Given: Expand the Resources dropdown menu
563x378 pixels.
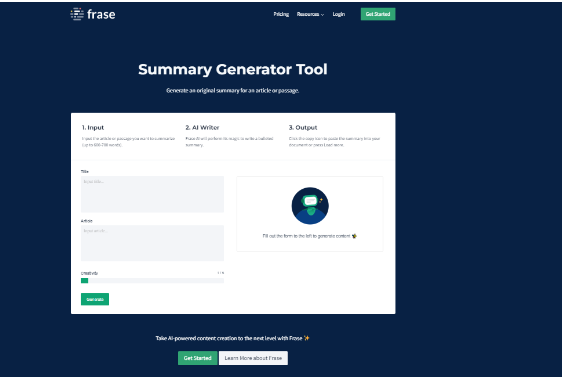Looking at the screenshot, I should coord(310,14).
